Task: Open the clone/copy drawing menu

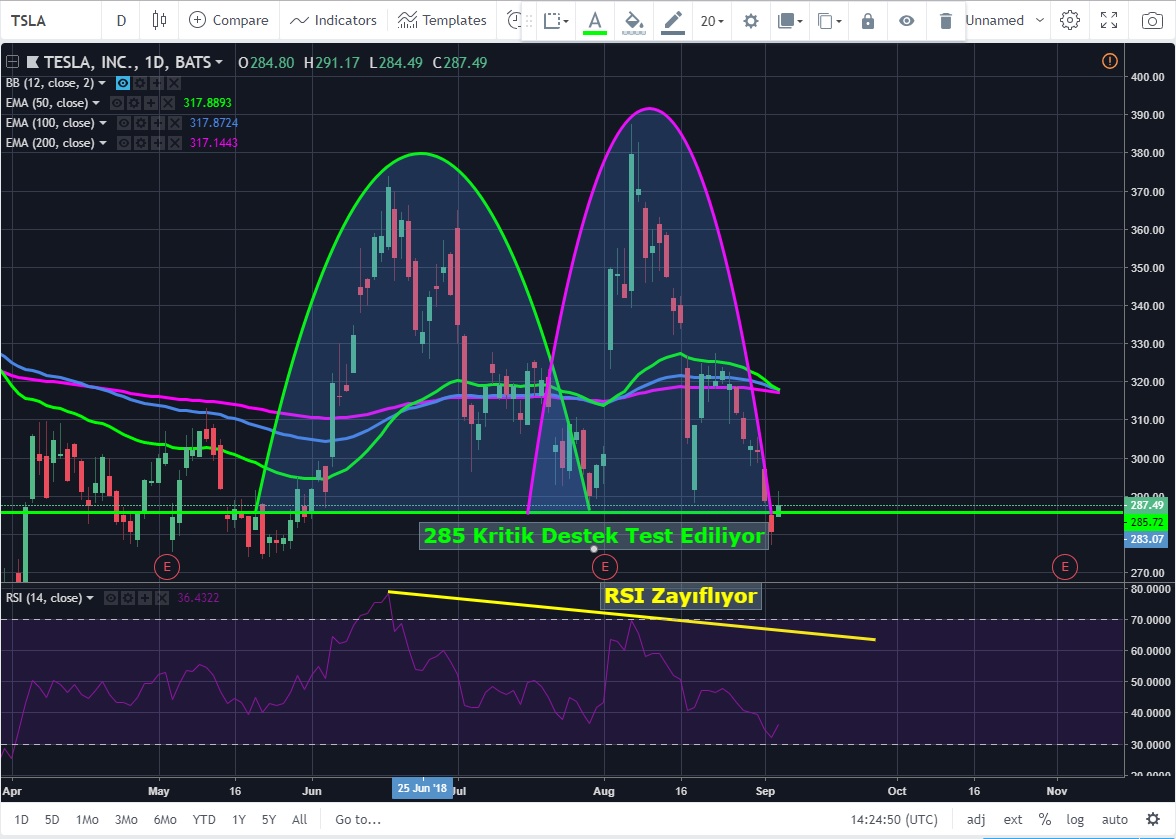Action: coord(829,21)
